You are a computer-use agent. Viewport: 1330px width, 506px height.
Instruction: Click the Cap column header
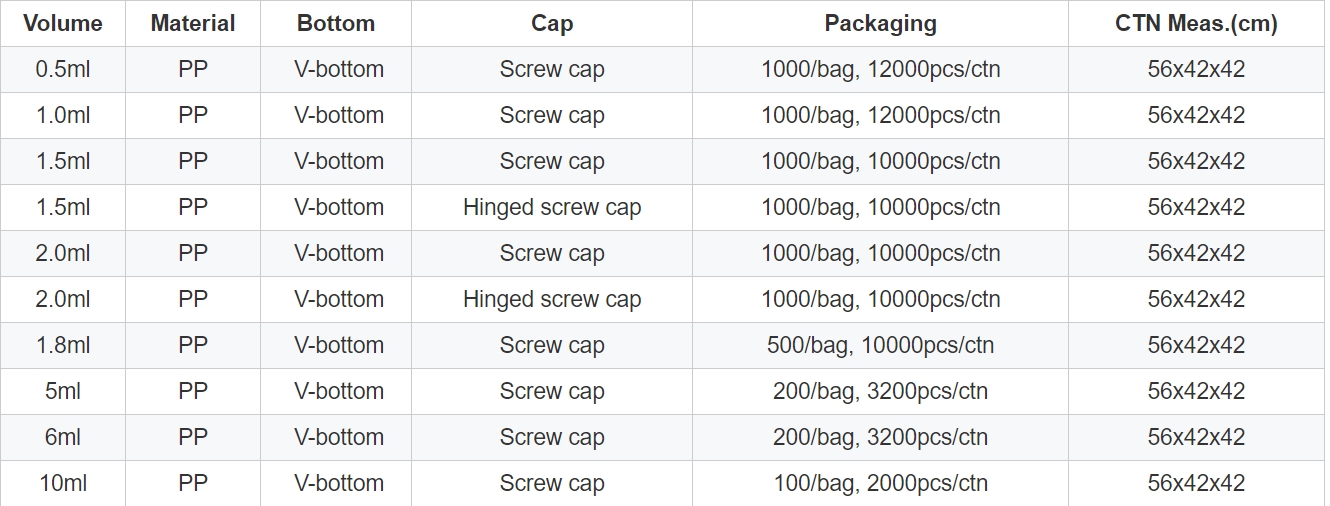click(552, 24)
